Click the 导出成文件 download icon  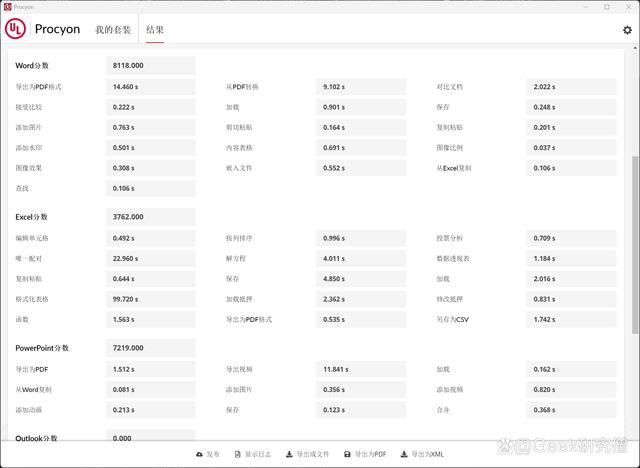pyautogui.click(x=289, y=454)
